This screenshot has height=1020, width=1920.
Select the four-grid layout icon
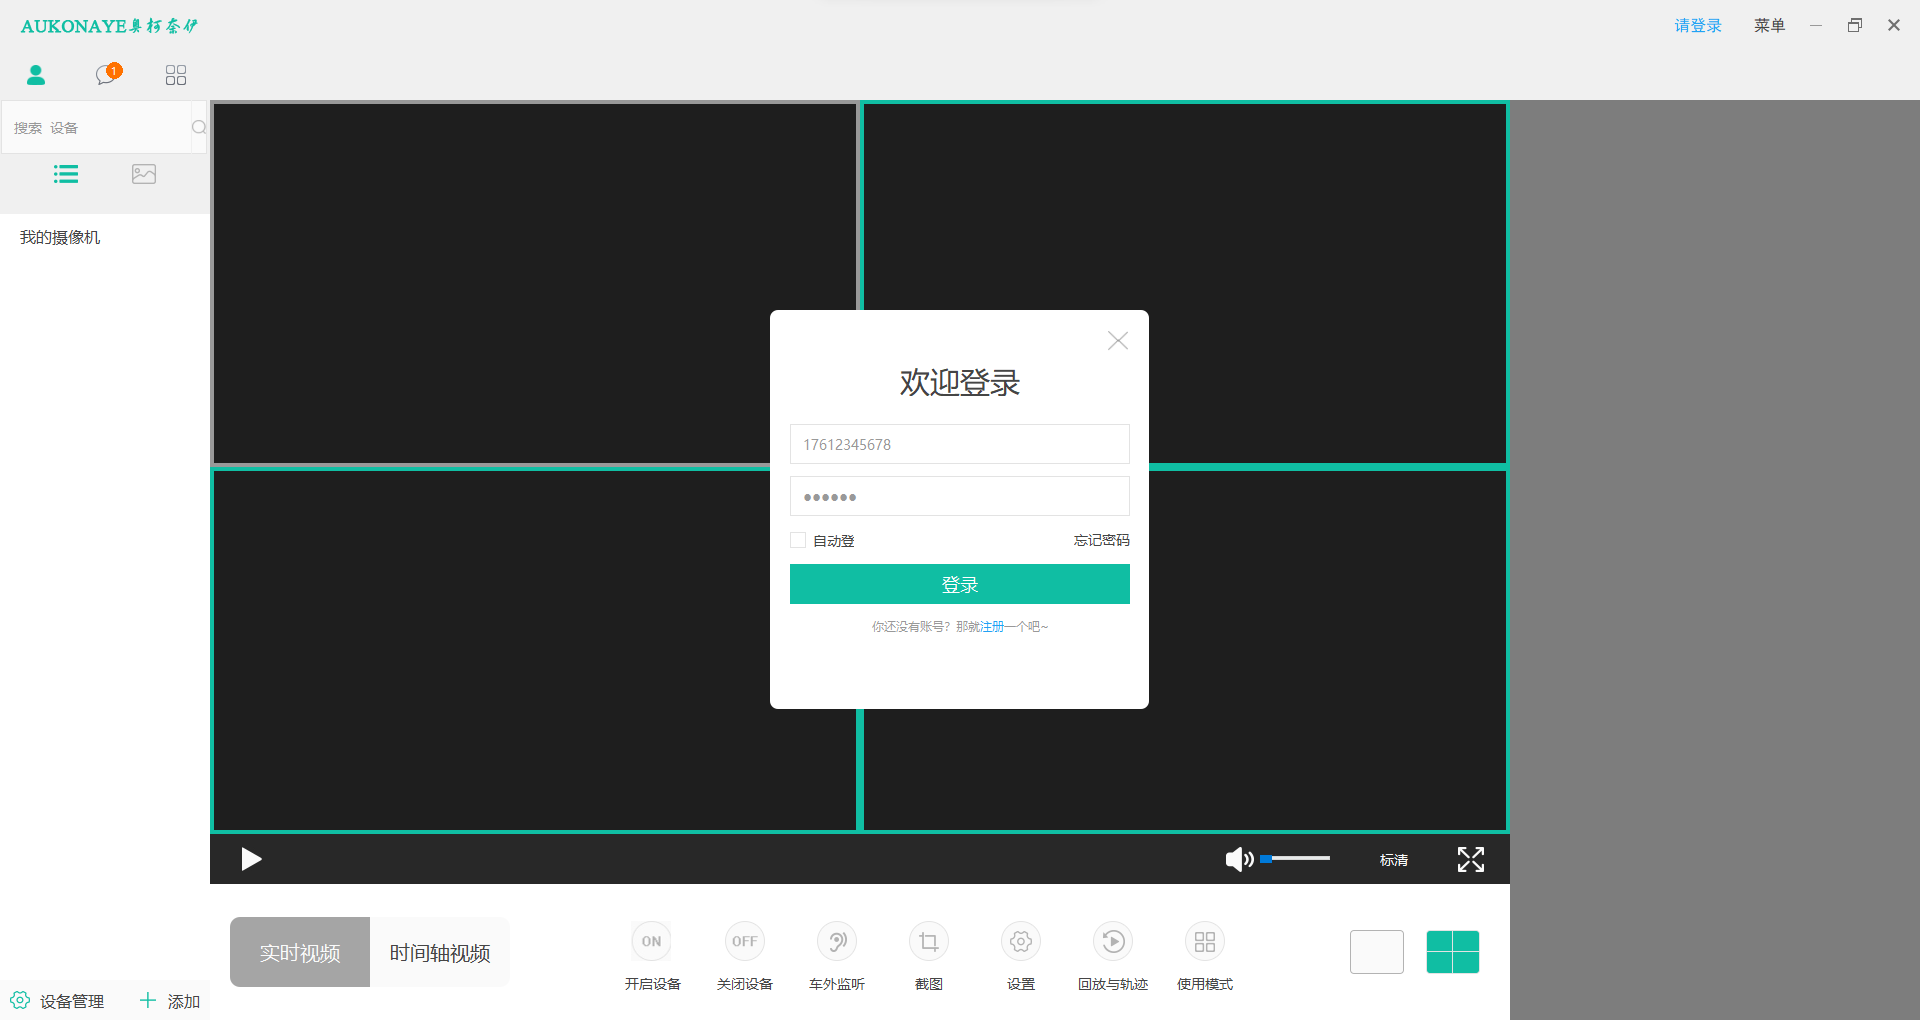[1453, 952]
